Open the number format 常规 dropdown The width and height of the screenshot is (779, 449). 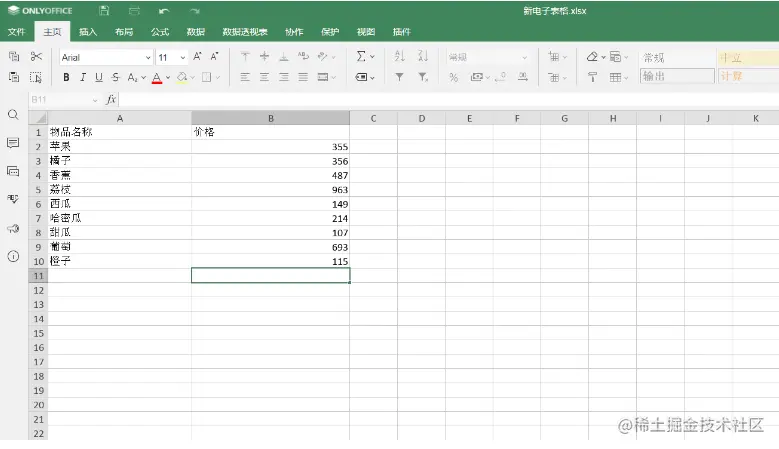point(487,58)
